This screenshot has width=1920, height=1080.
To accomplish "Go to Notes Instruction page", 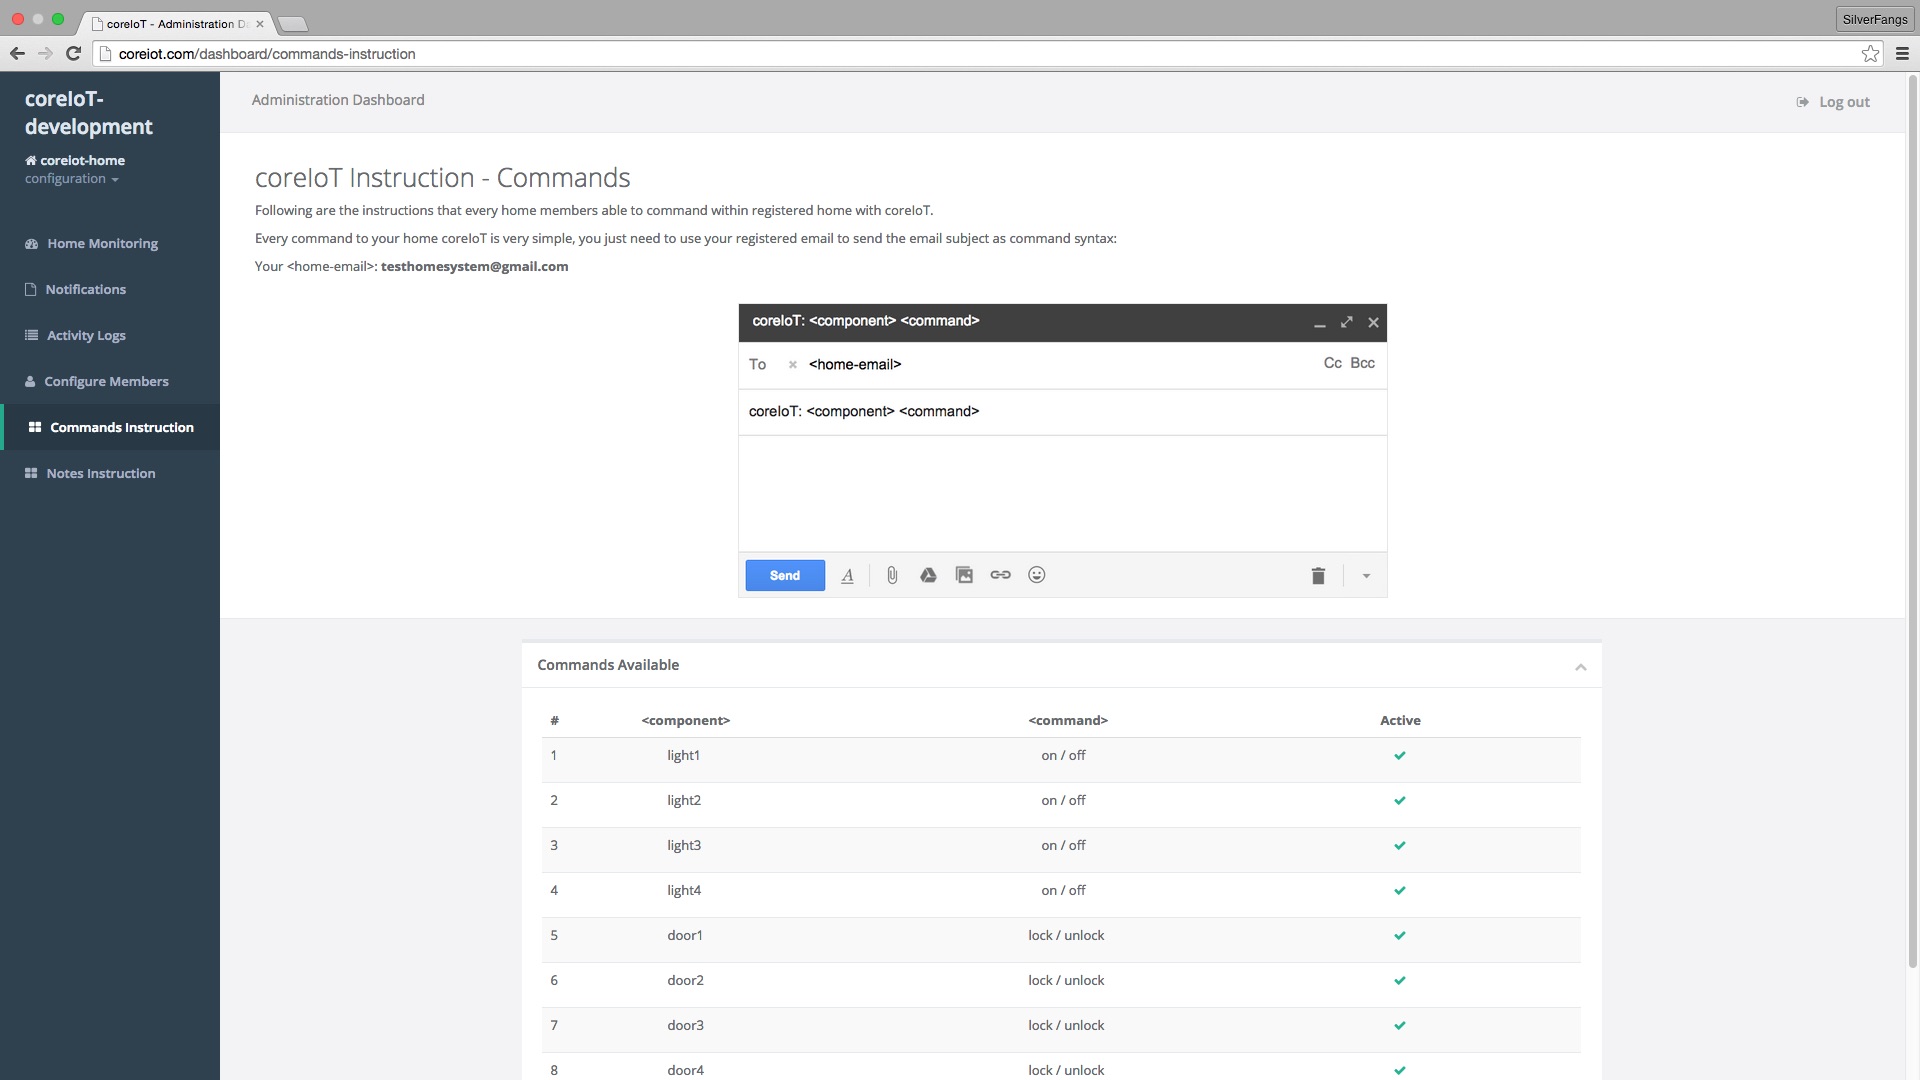I will tap(100, 474).
